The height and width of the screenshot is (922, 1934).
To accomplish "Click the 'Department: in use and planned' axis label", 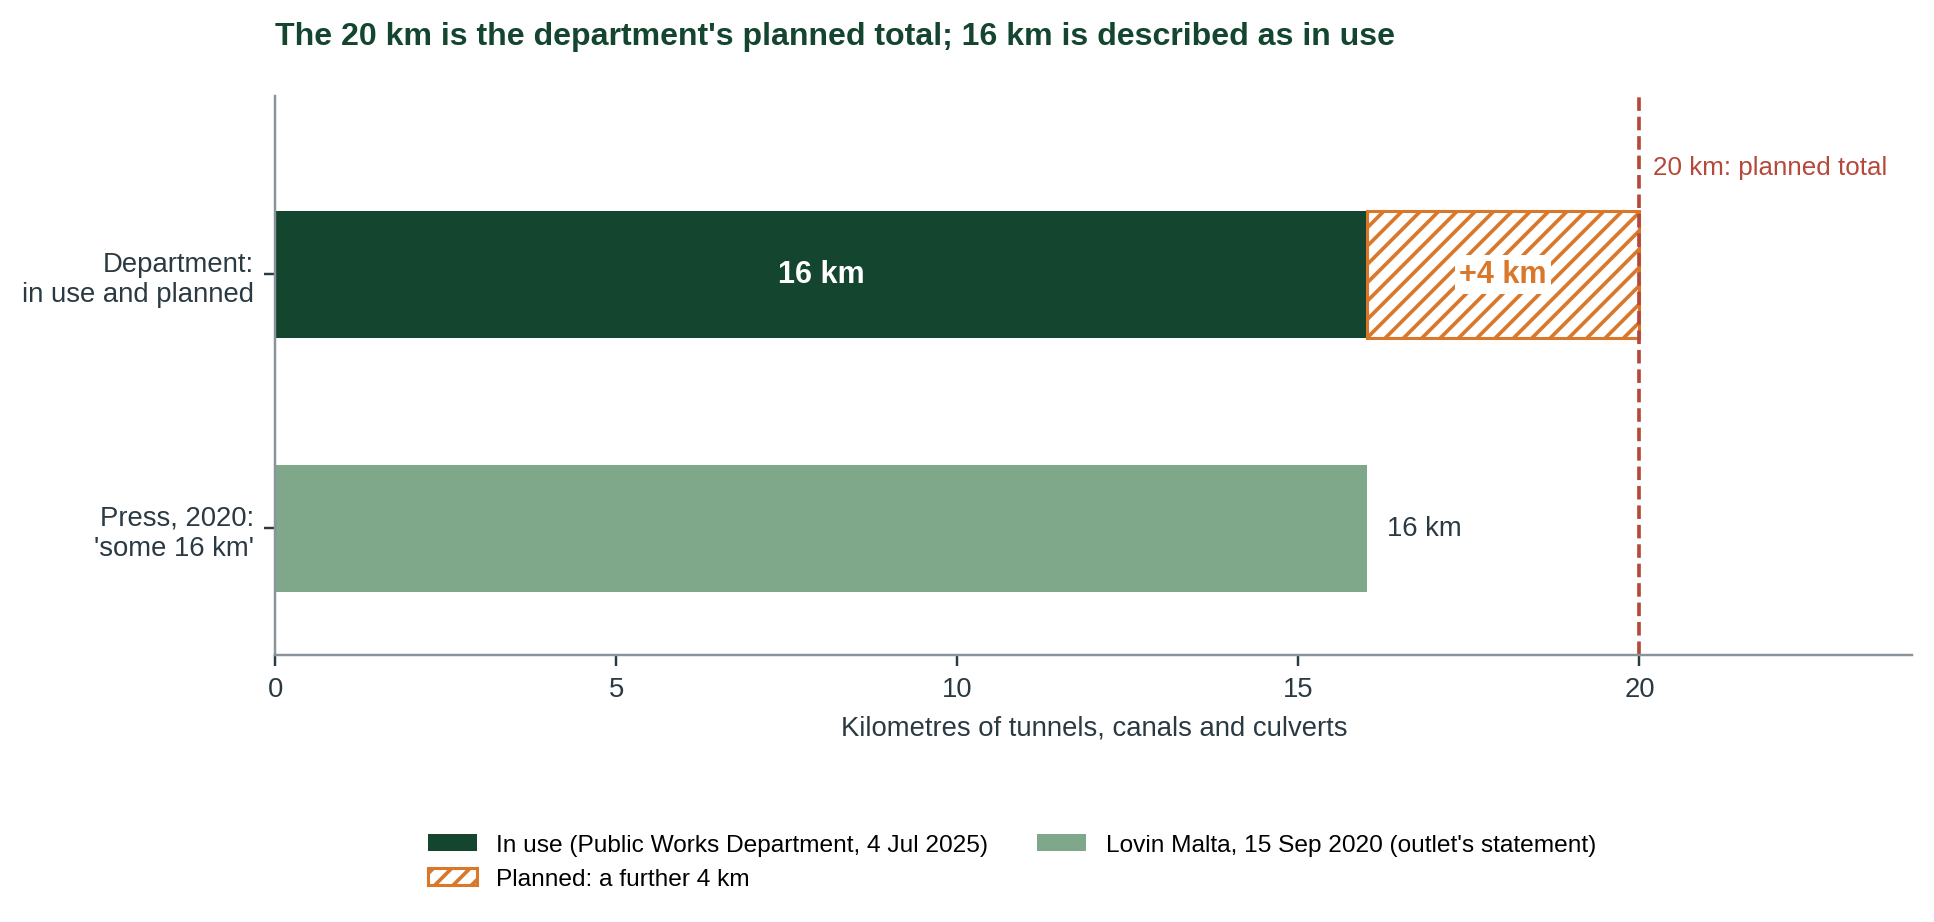I will pyautogui.click(x=138, y=278).
